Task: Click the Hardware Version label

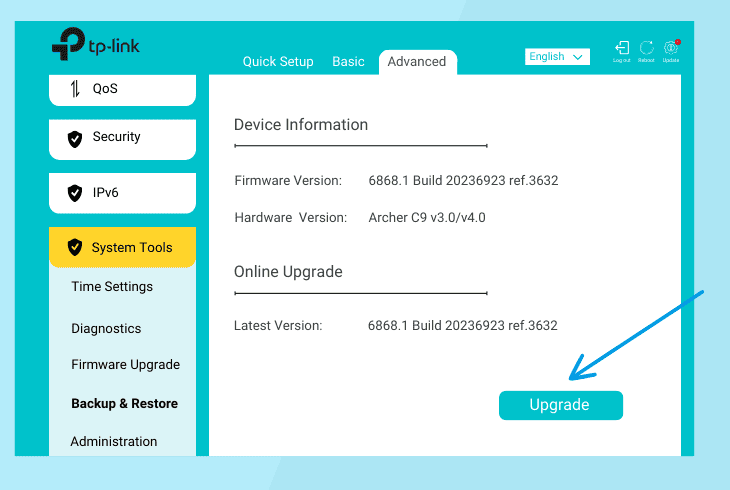Action: click(291, 218)
